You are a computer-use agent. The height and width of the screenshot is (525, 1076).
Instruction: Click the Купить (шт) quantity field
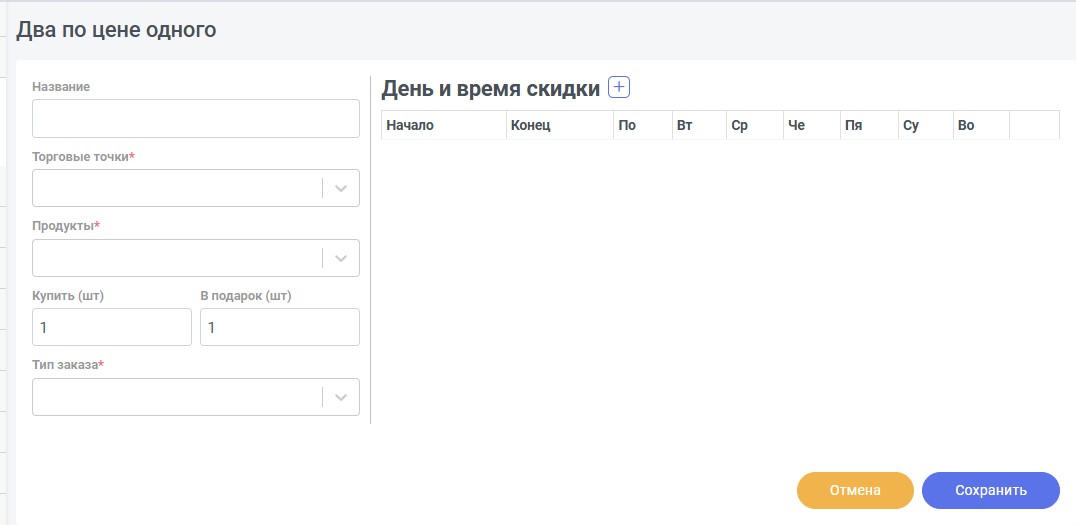point(112,327)
